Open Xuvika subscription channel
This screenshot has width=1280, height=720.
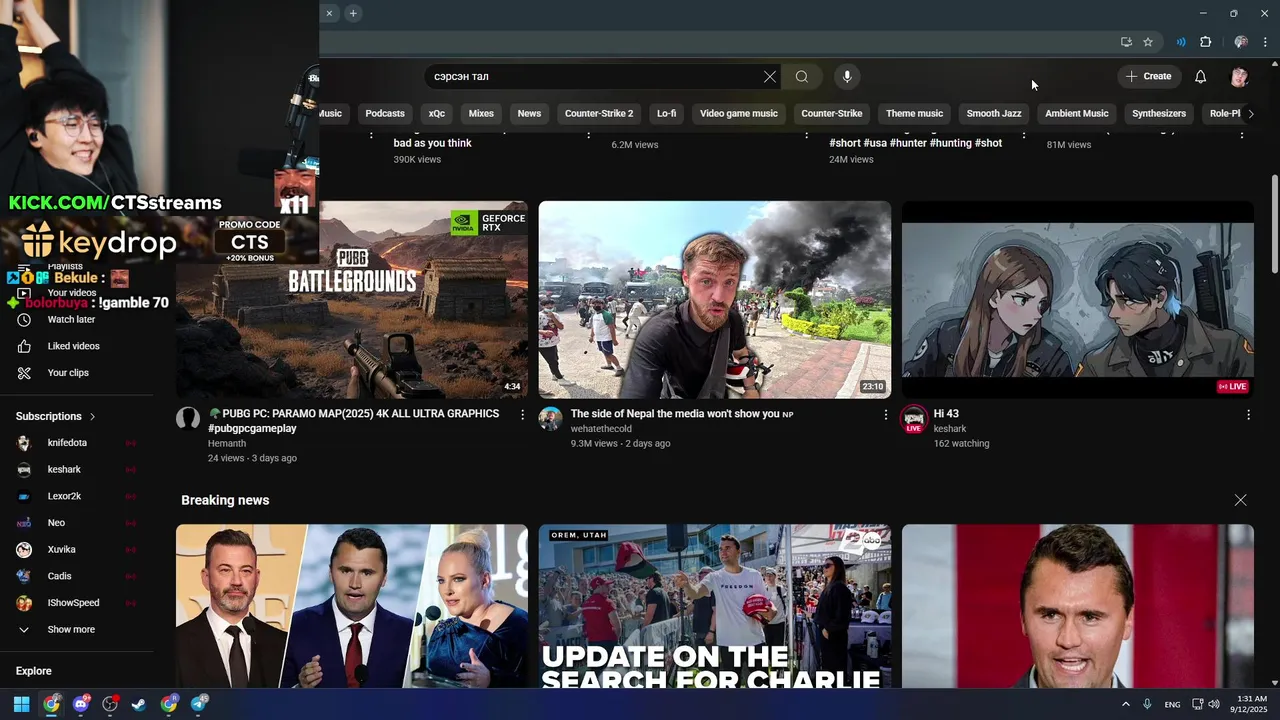pyautogui.click(x=76, y=550)
